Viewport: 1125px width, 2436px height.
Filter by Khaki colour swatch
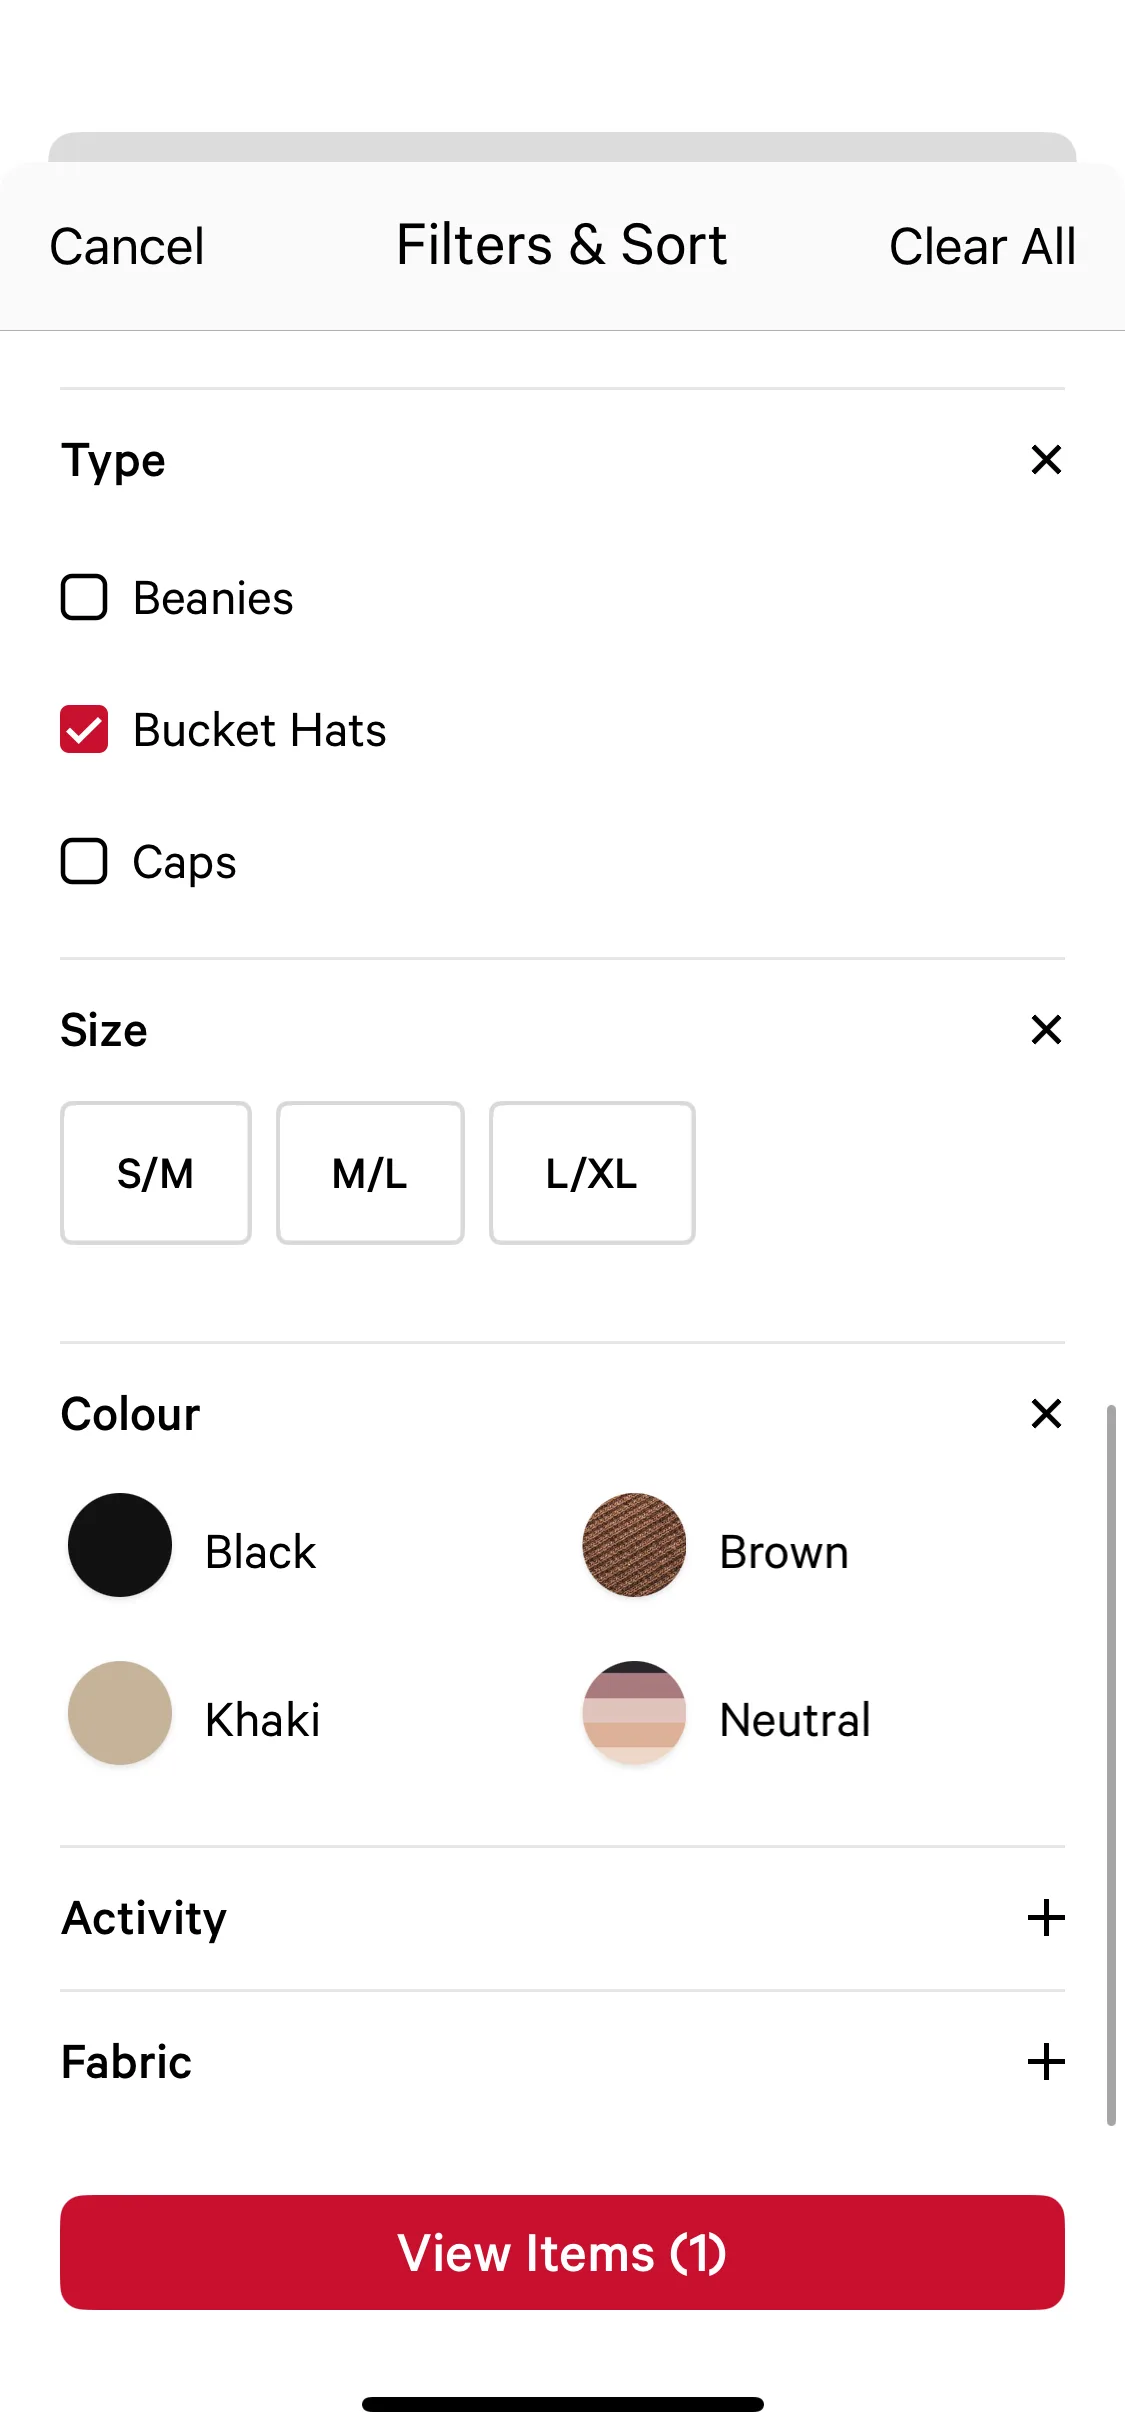coord(120,1713)
